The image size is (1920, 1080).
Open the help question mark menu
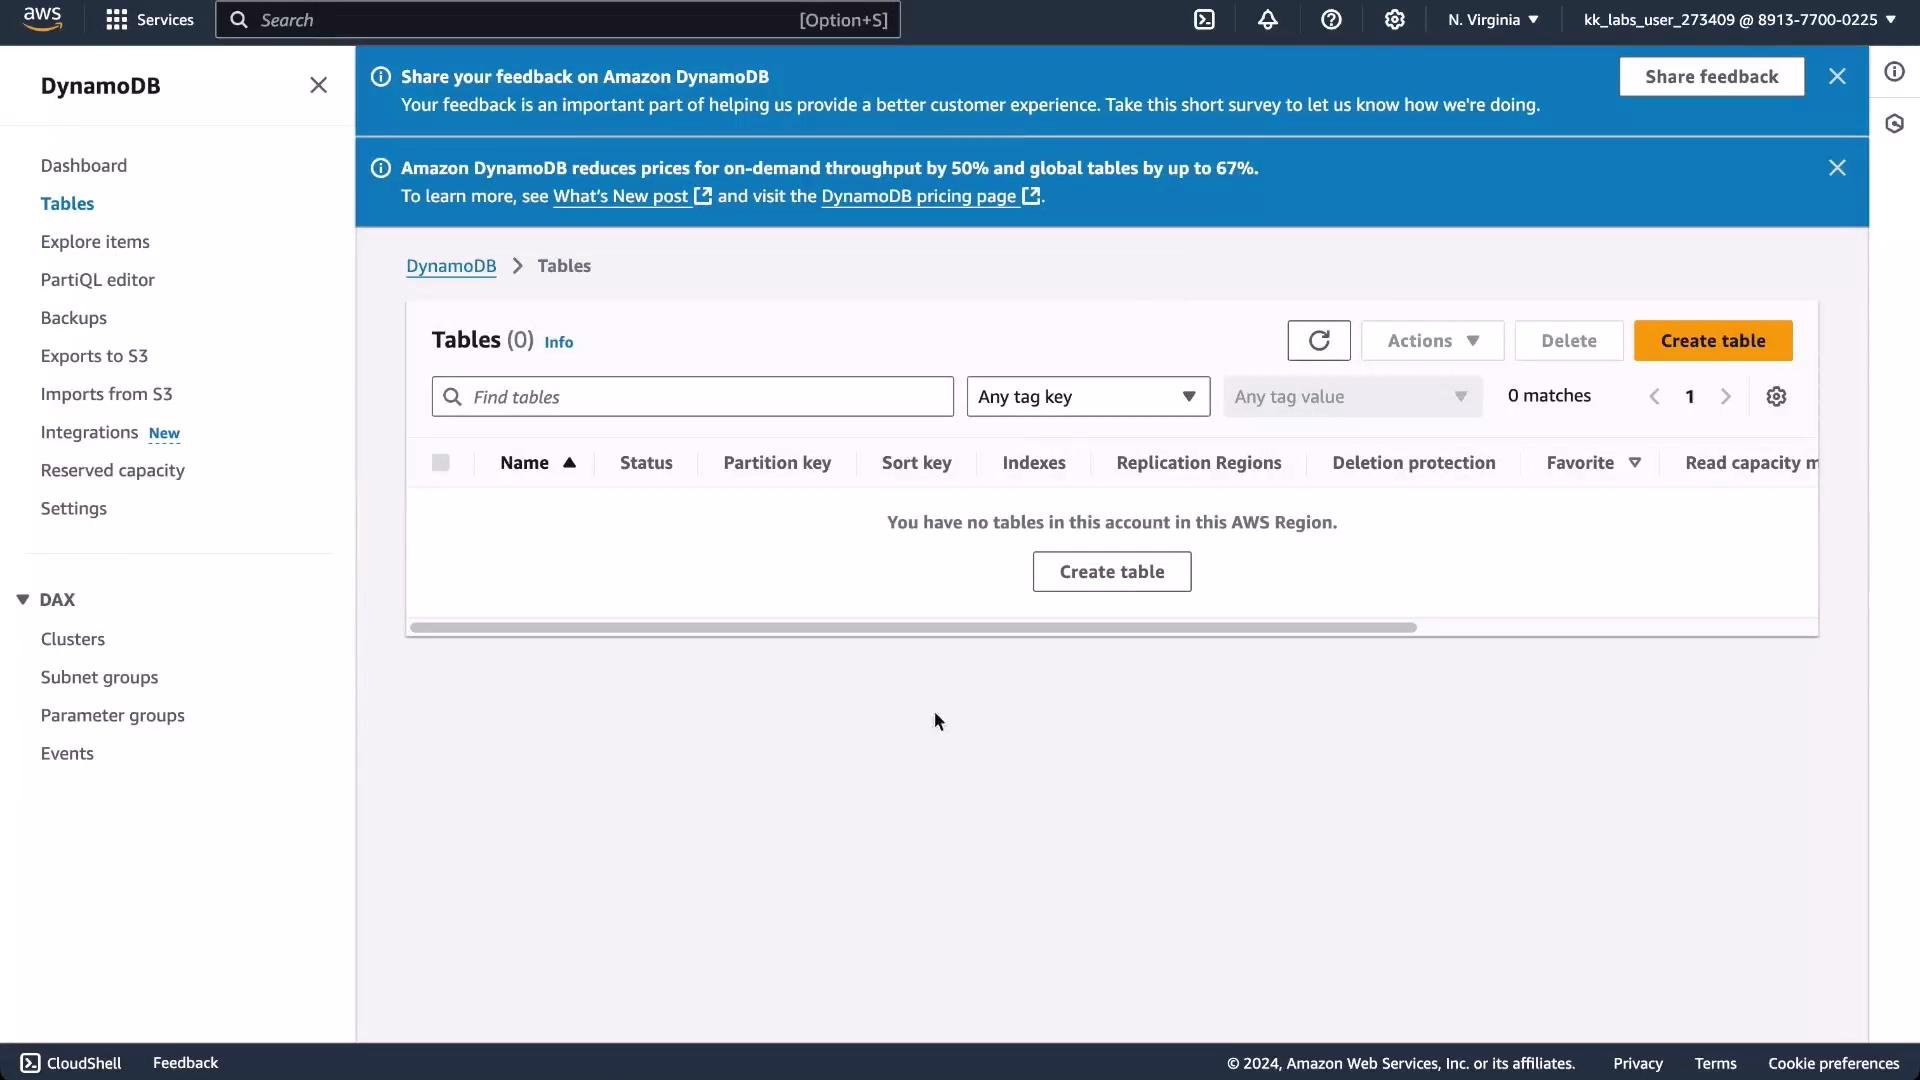pos(1331,20)
